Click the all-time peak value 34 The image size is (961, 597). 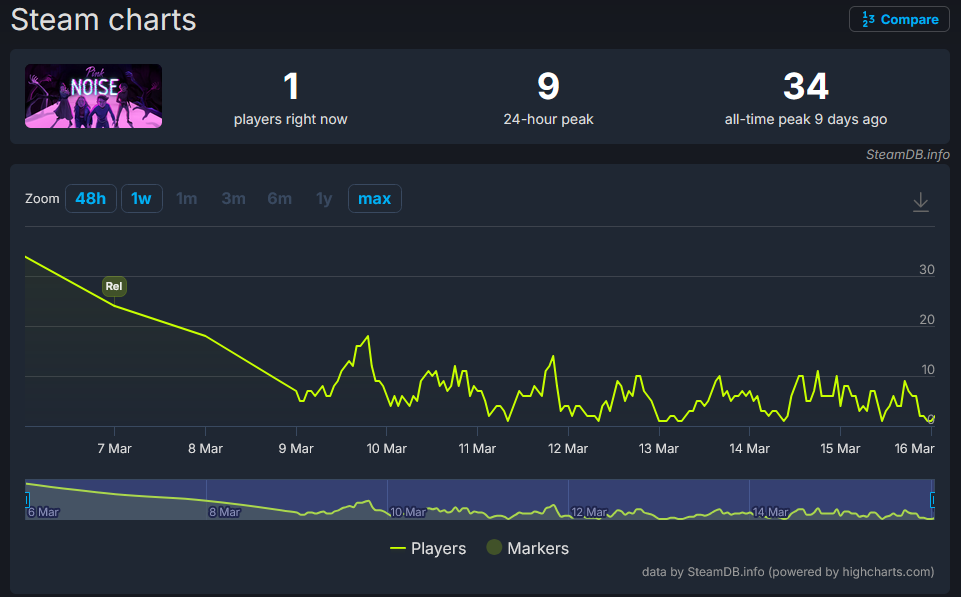coord(806,86)
